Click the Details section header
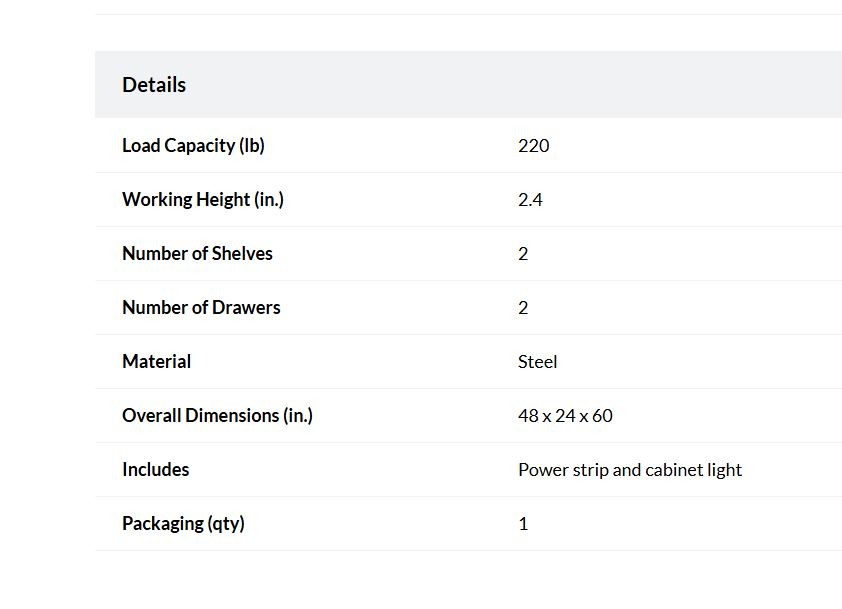 click(x=468, y=84)
